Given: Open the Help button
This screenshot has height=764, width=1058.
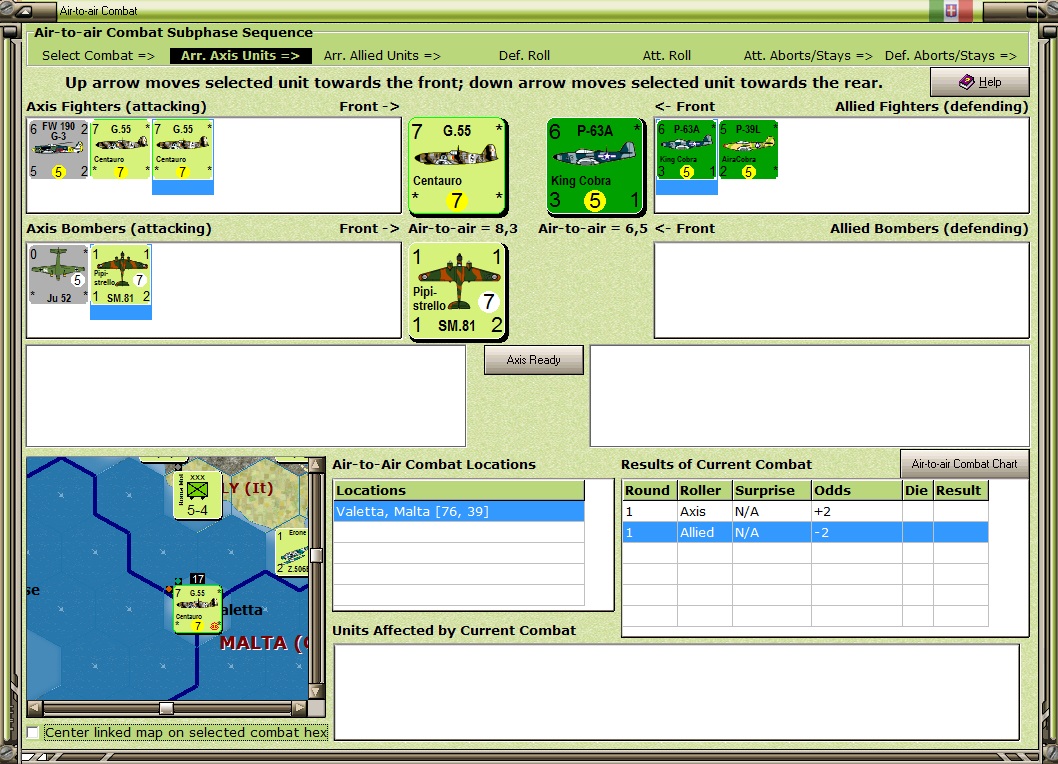Looking at the screenshot, I should [x=980, y=82].
